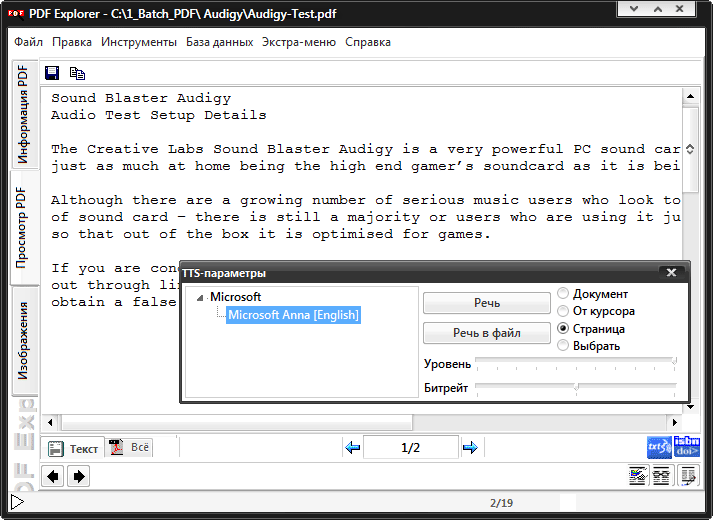The width and height of the screenshot is (713, 520).
Task: Click vertical scrollbar up arrow of text pane
Action: click(690, 96)
